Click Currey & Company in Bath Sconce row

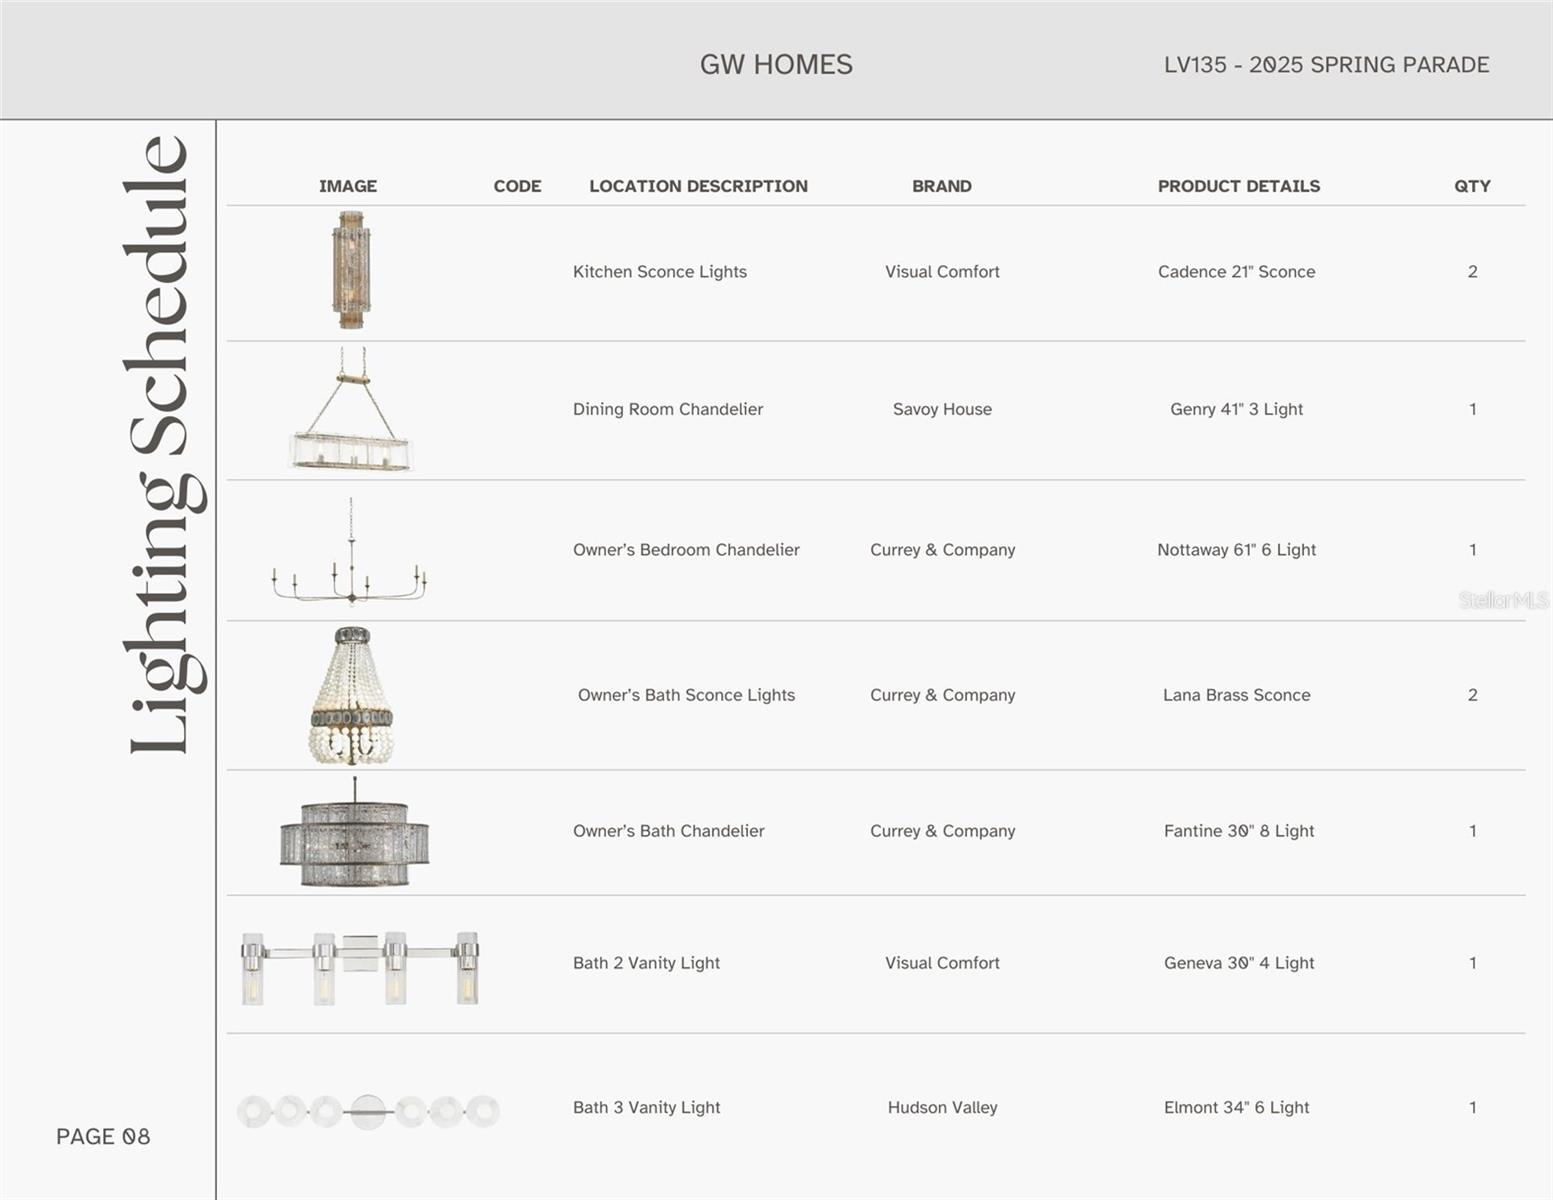(x=942, y=695)
